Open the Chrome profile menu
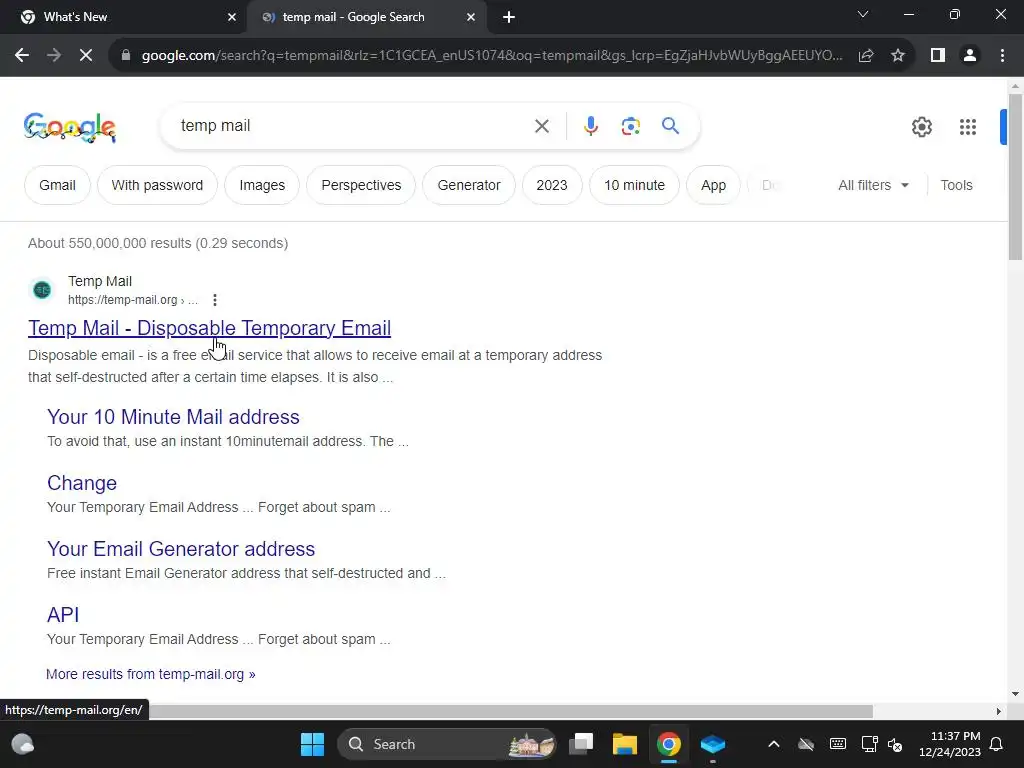 970,56
